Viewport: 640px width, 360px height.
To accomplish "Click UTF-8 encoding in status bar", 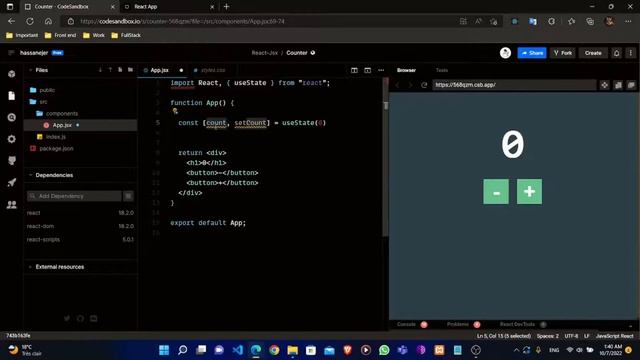I will pos(571,336).
